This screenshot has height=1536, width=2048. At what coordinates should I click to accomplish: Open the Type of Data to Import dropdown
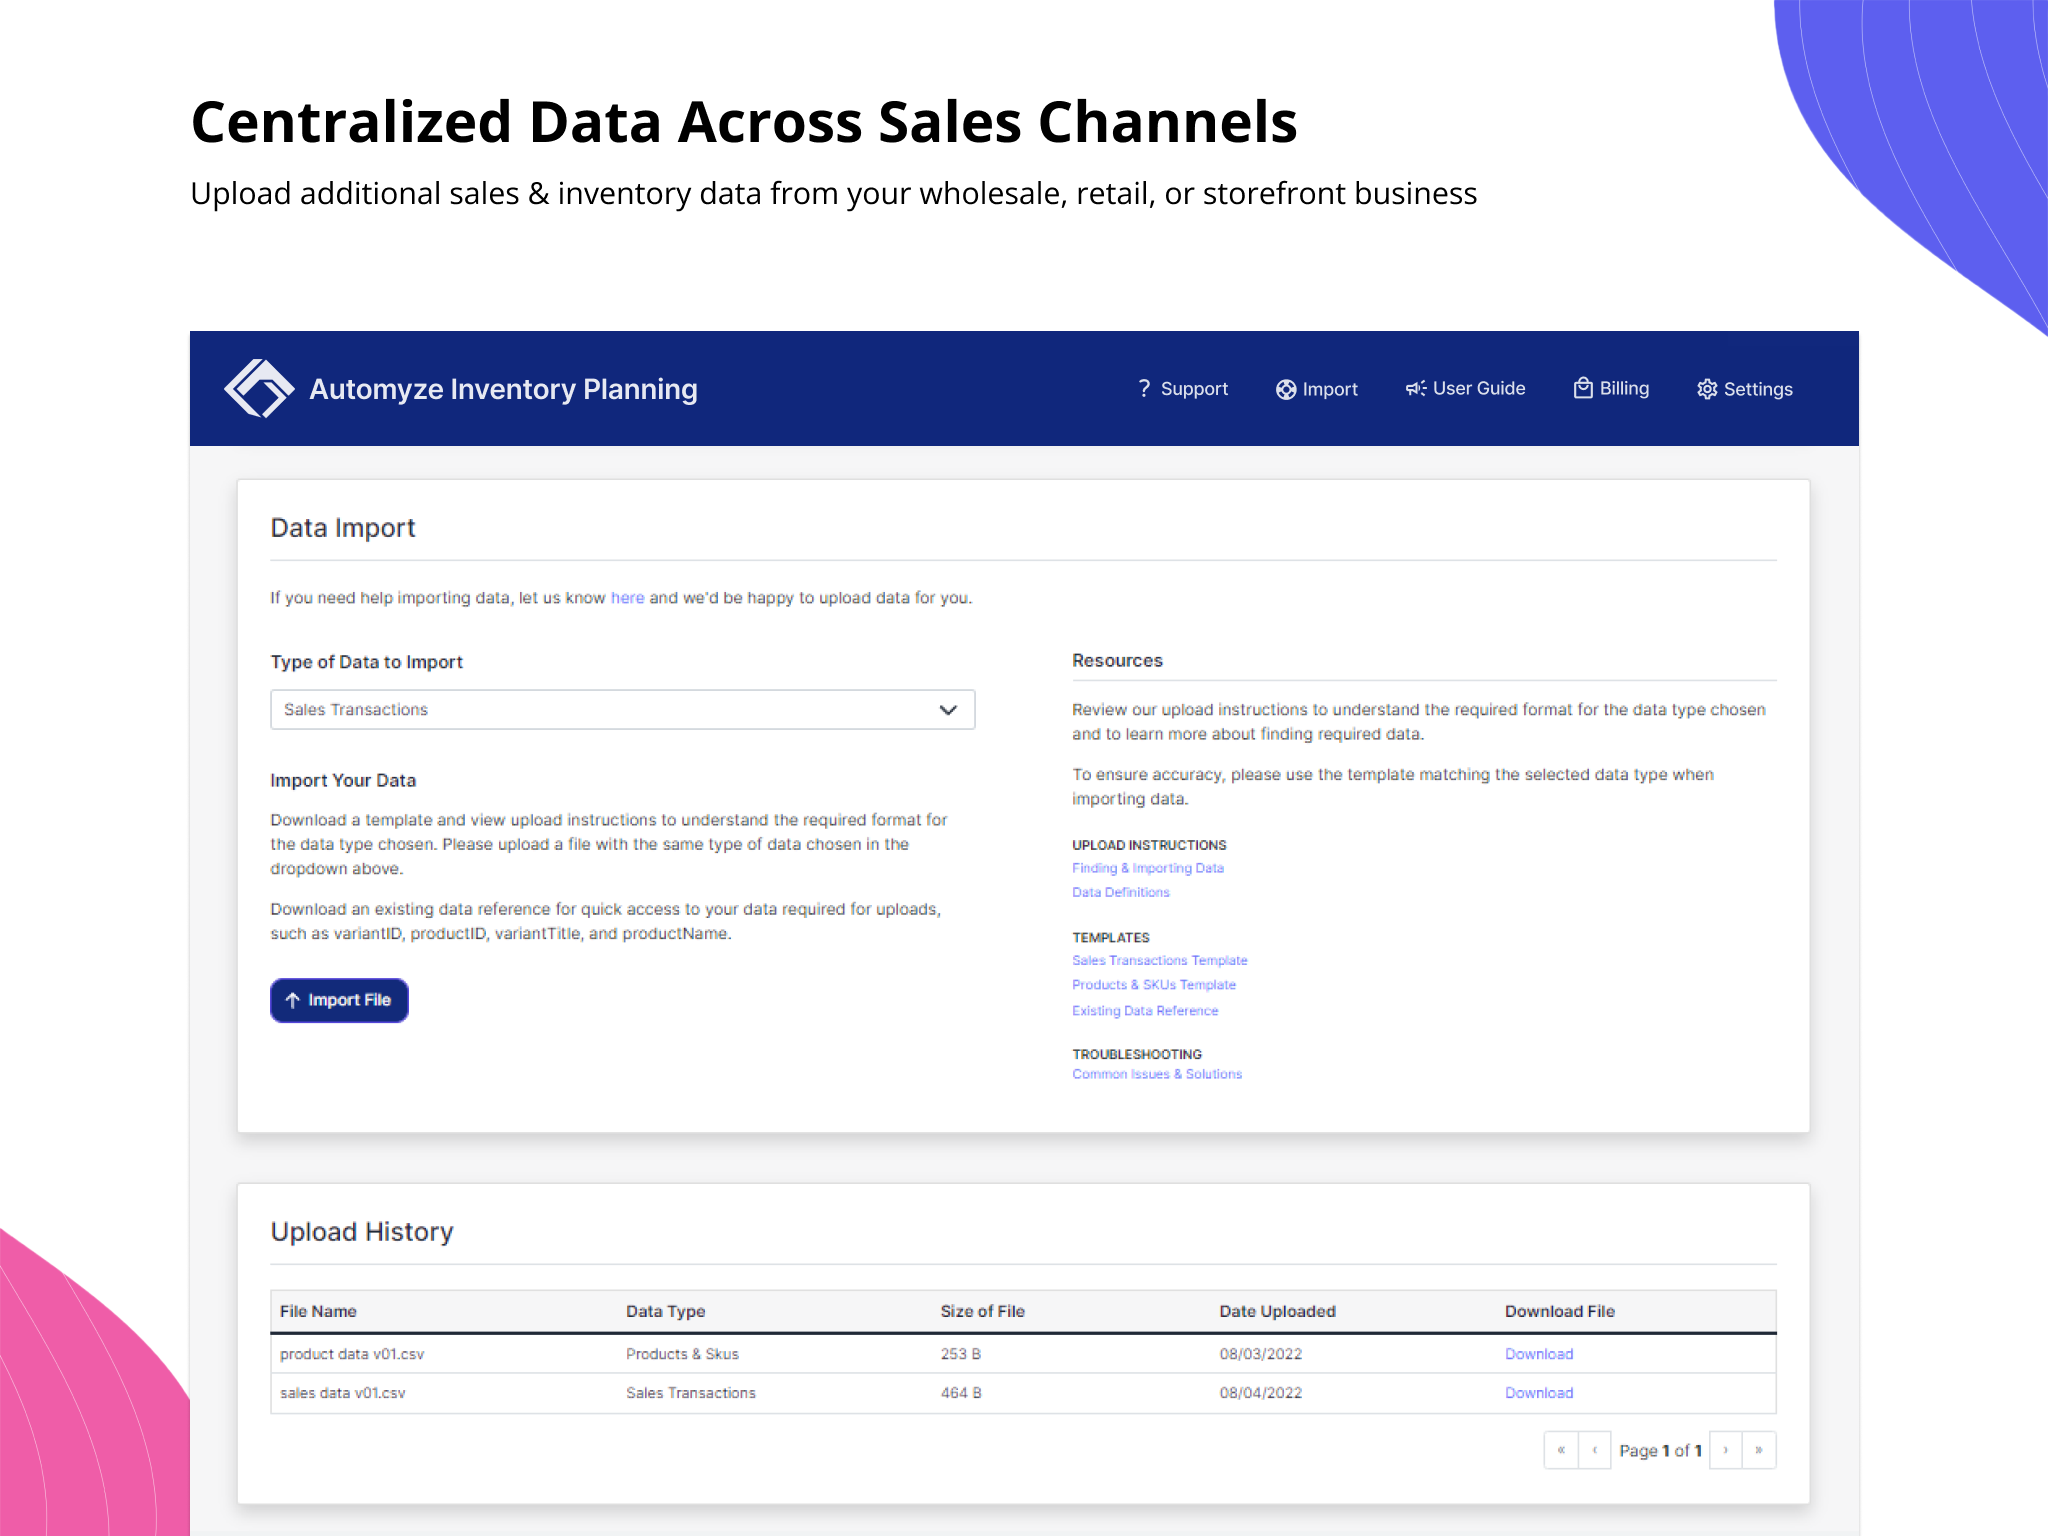pos(622,709)
